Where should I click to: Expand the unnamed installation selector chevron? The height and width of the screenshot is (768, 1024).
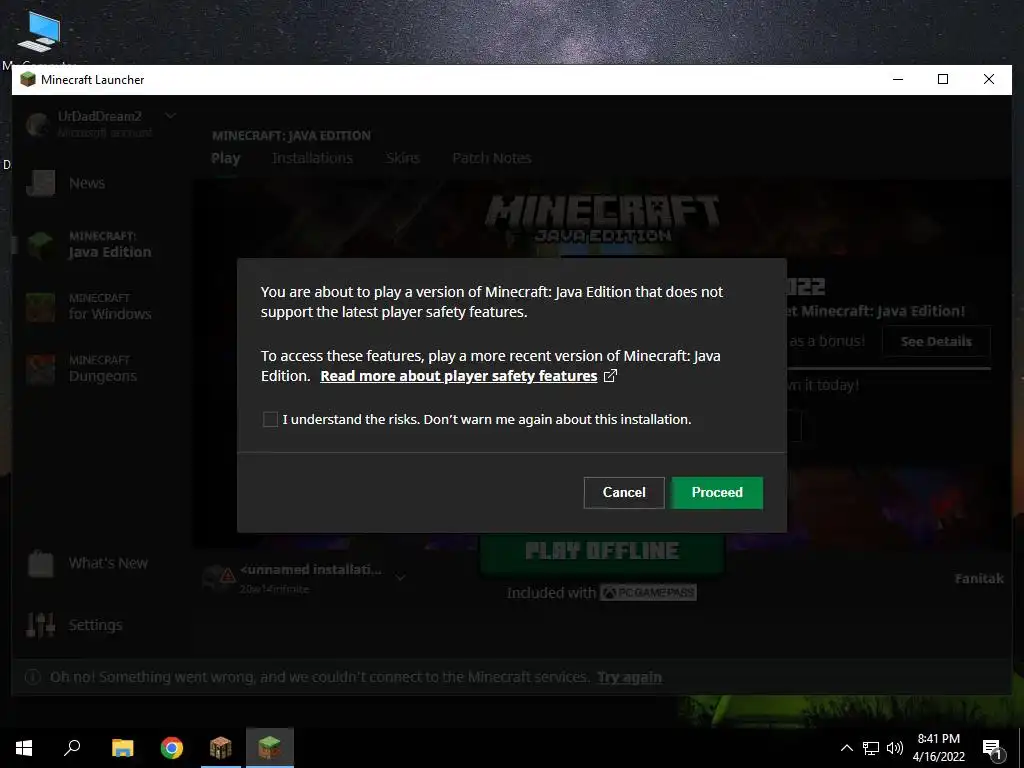(400, 577)
